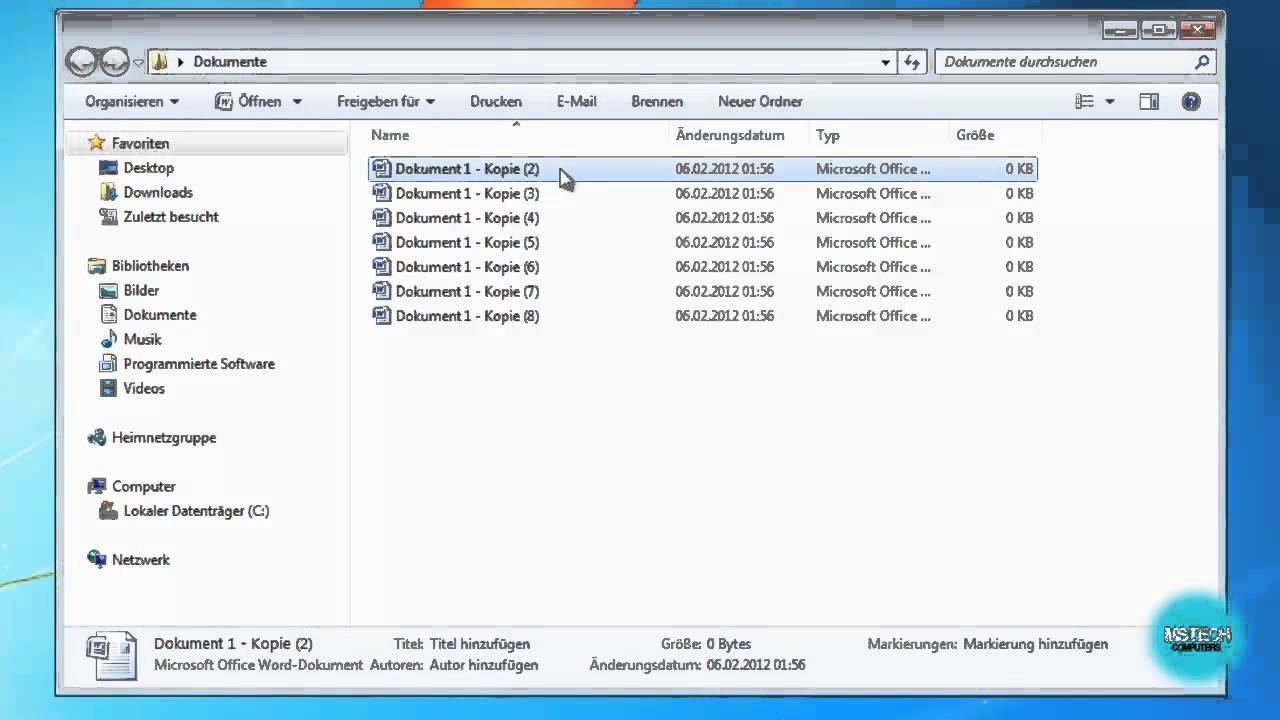Expand the address bar history dropdown

[885, 62]
